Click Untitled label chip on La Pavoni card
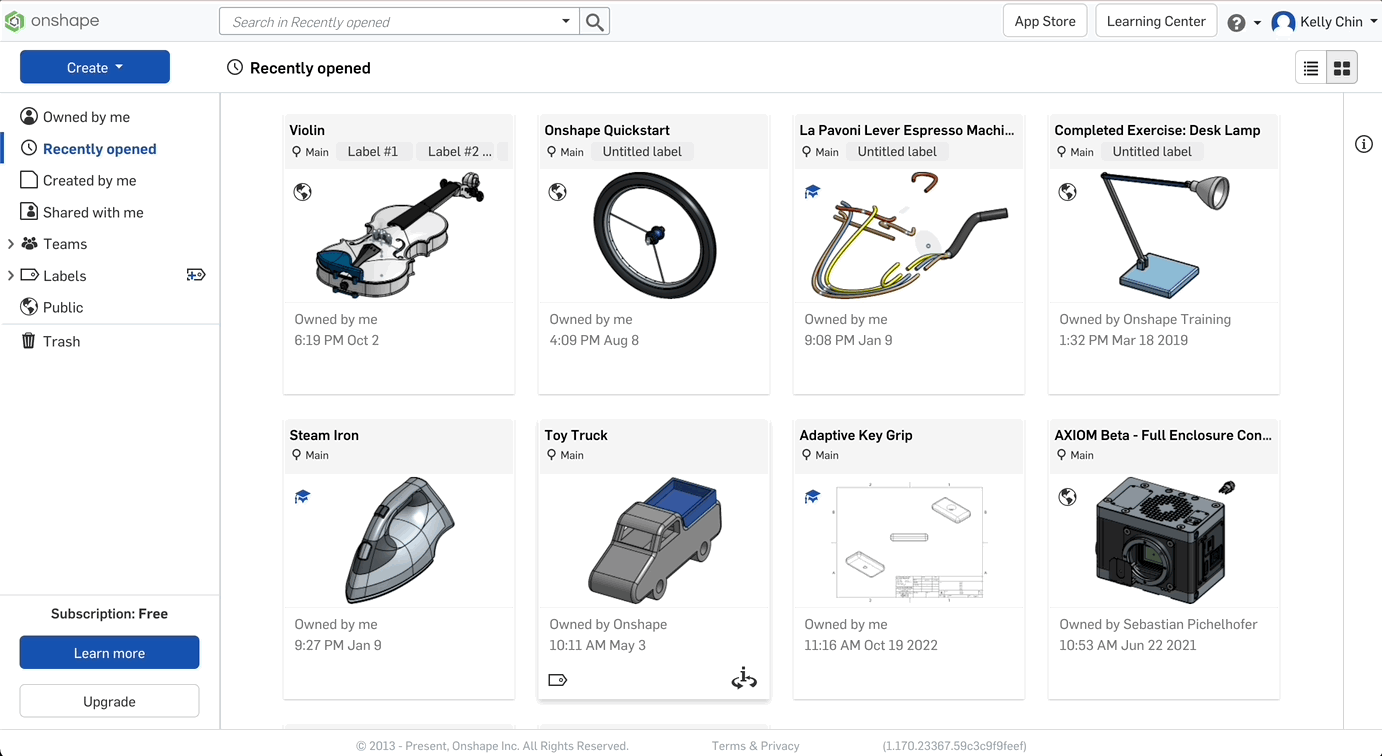This screenshot has height=756, width=1382. click(897, 152)
